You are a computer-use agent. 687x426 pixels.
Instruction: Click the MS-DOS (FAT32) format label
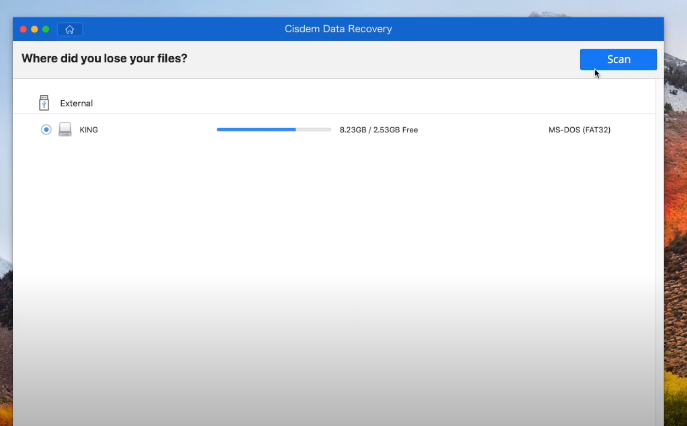pyautogui.click(x=579, y=130)
